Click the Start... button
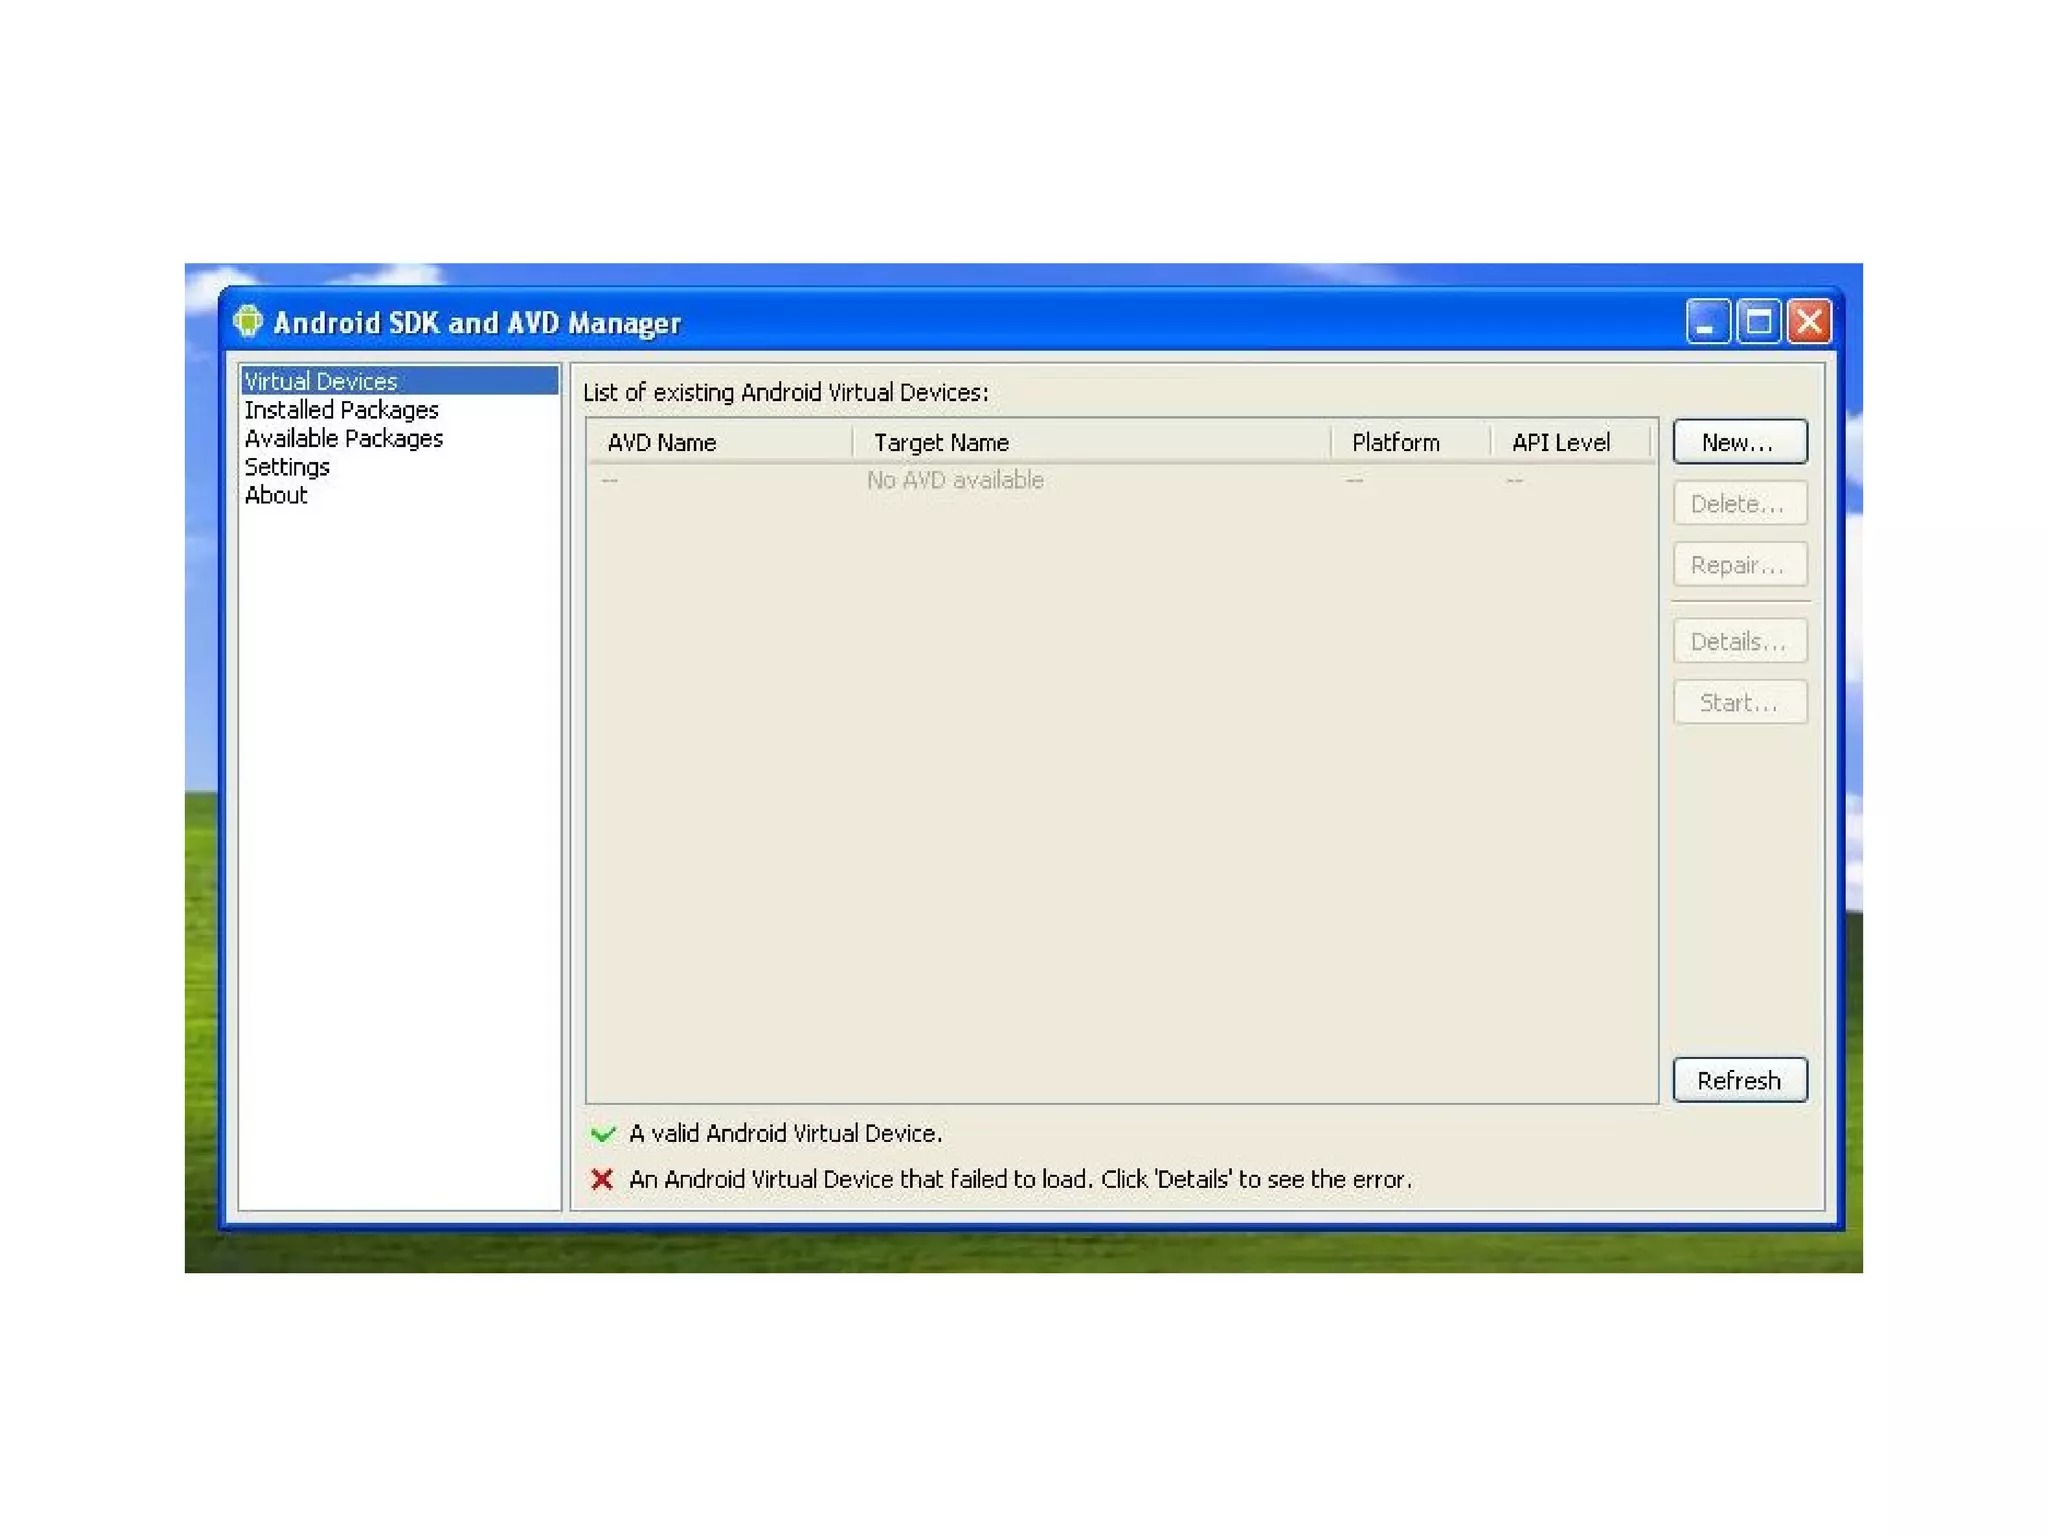The image size is (2048, 1536). [1739, 703]
